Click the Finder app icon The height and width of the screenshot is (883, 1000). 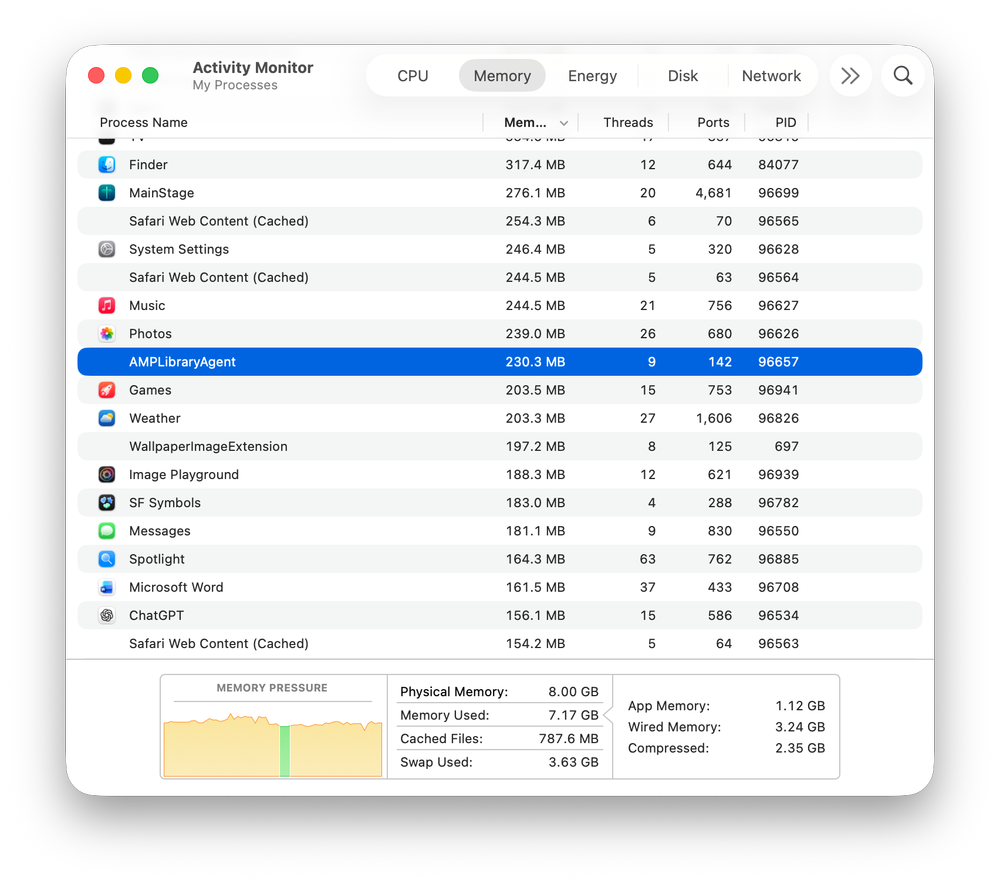(107, 164)
